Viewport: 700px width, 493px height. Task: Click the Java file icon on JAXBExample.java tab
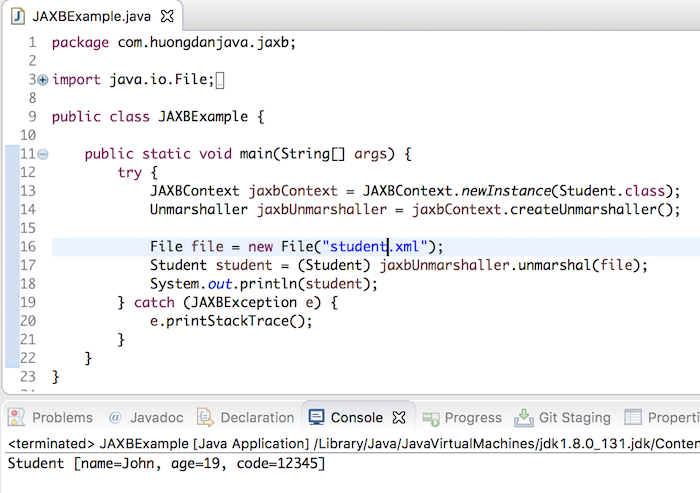[18, 17]
